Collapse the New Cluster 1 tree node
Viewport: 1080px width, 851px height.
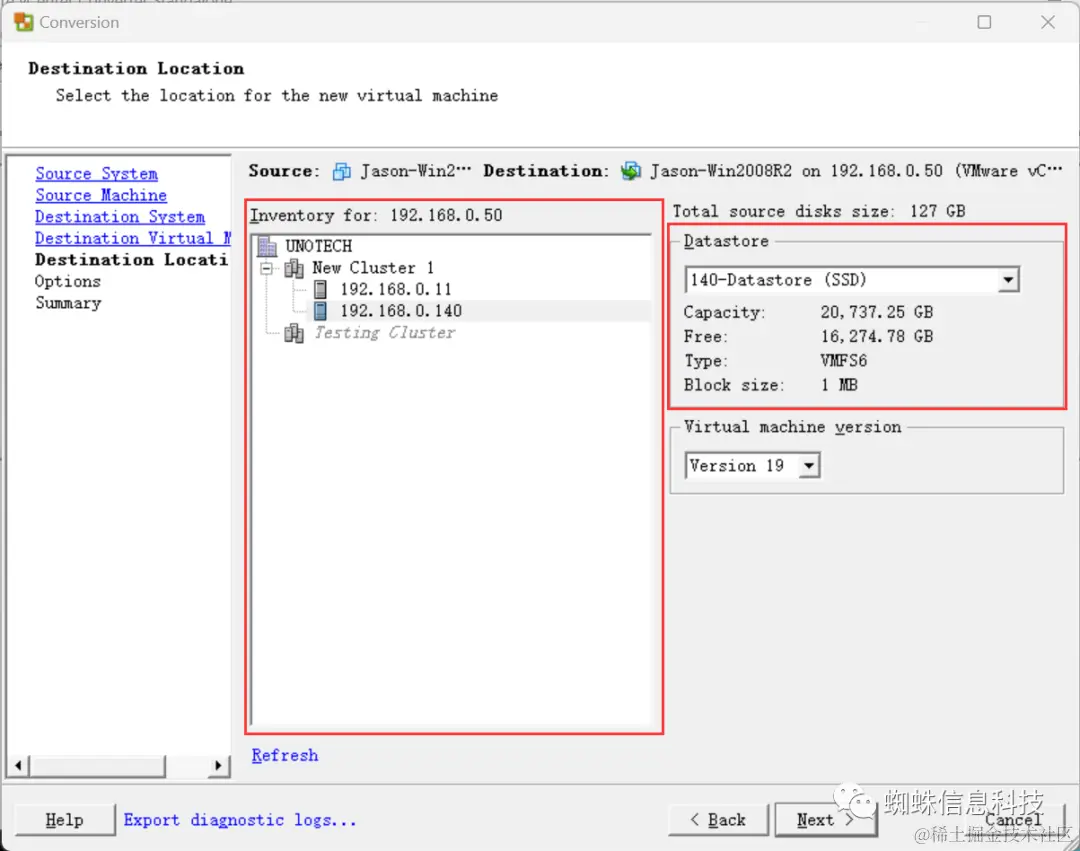click(267, 268)
